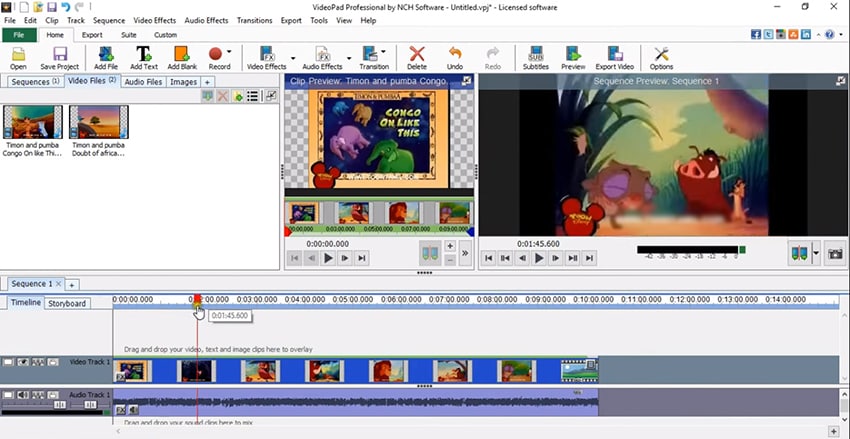850x439 pixels.
Task: Click the blue help question mark icon
Action: pos(829,34)
